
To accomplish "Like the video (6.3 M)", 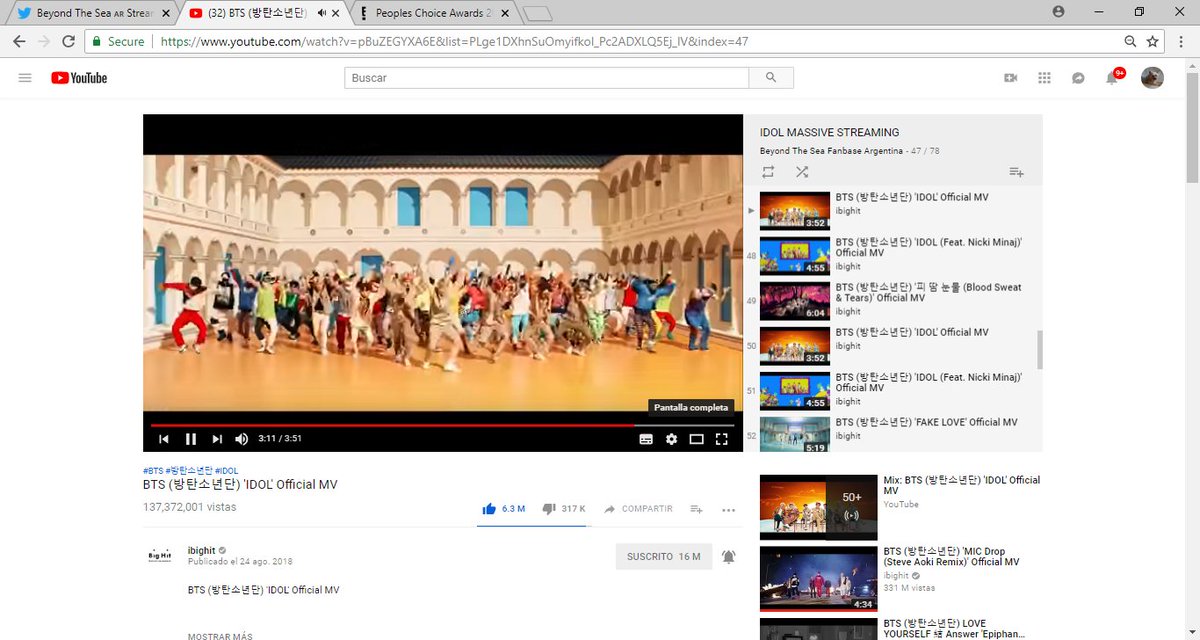I will pos(503,509).
